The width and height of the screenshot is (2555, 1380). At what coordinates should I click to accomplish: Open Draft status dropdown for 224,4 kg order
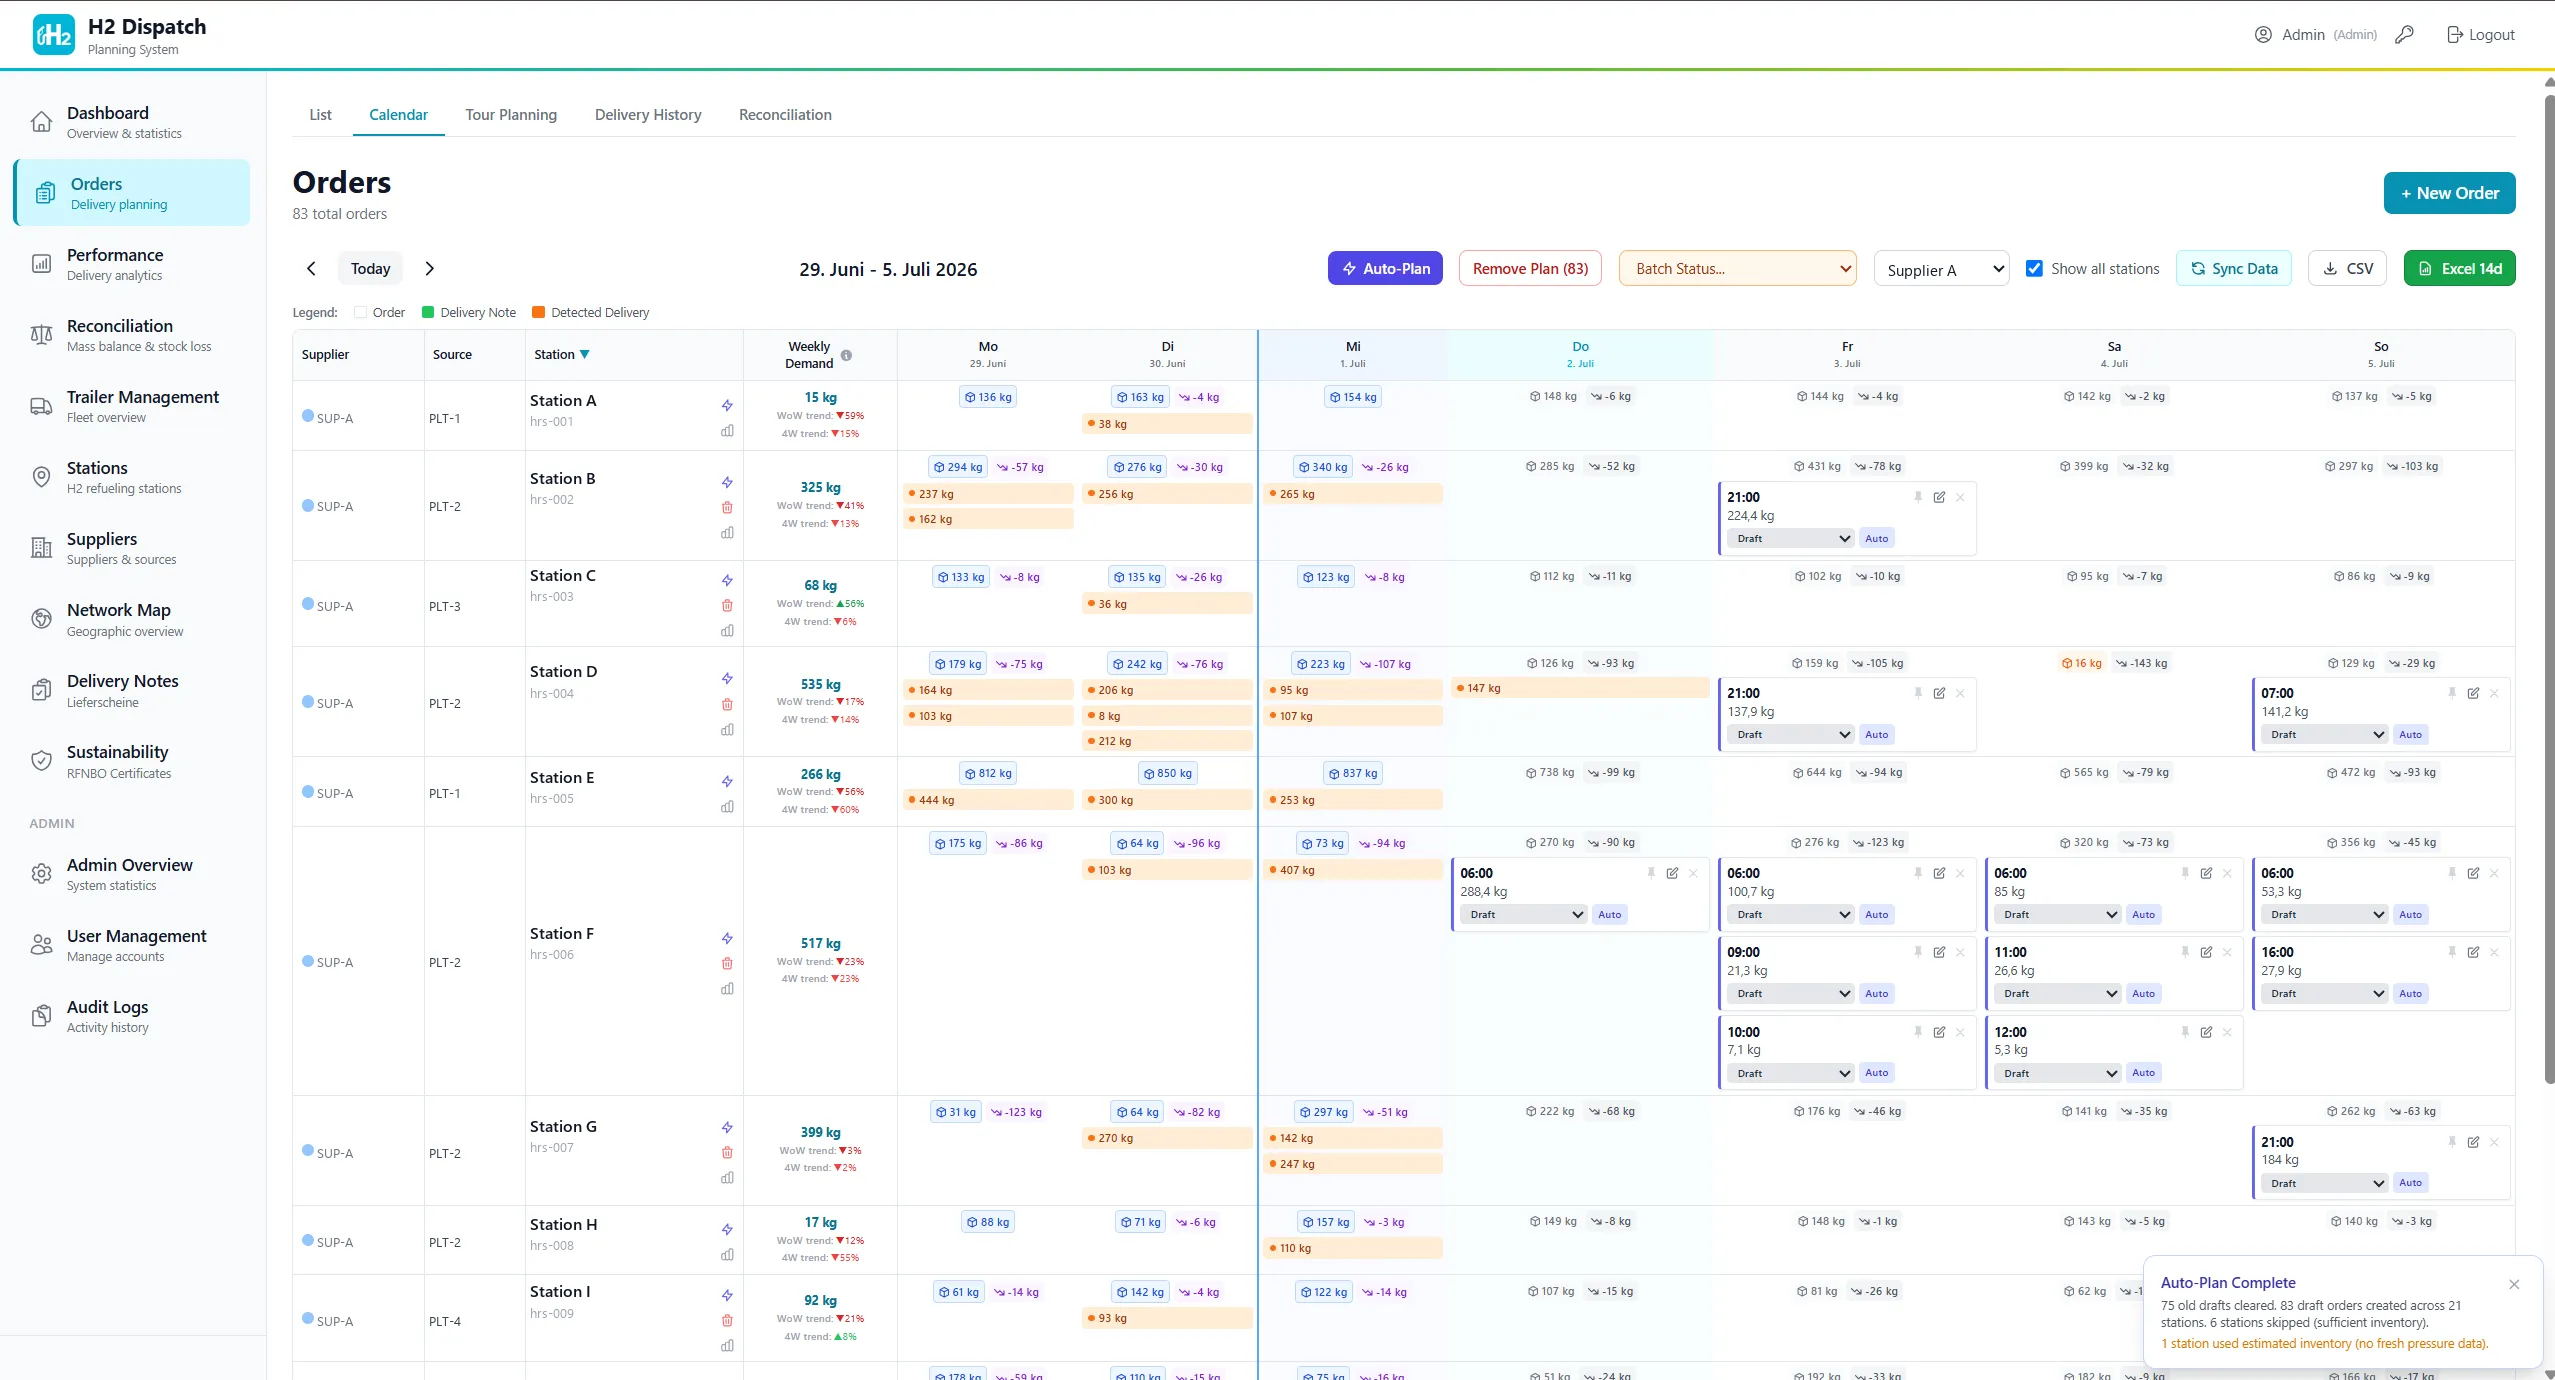click(x=1791, y=538)
